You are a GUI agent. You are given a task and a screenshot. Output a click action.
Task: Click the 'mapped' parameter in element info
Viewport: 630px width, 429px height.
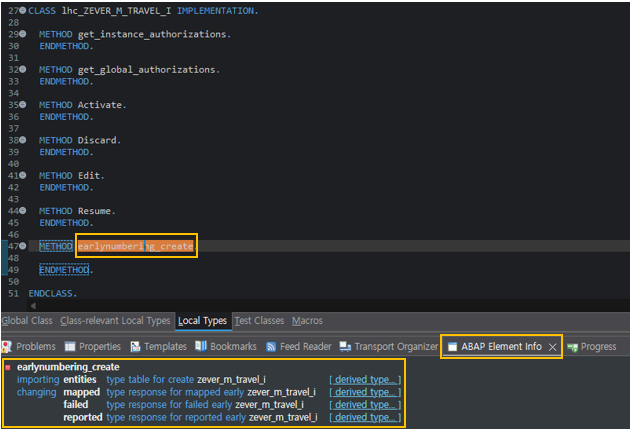click(82, 392)
